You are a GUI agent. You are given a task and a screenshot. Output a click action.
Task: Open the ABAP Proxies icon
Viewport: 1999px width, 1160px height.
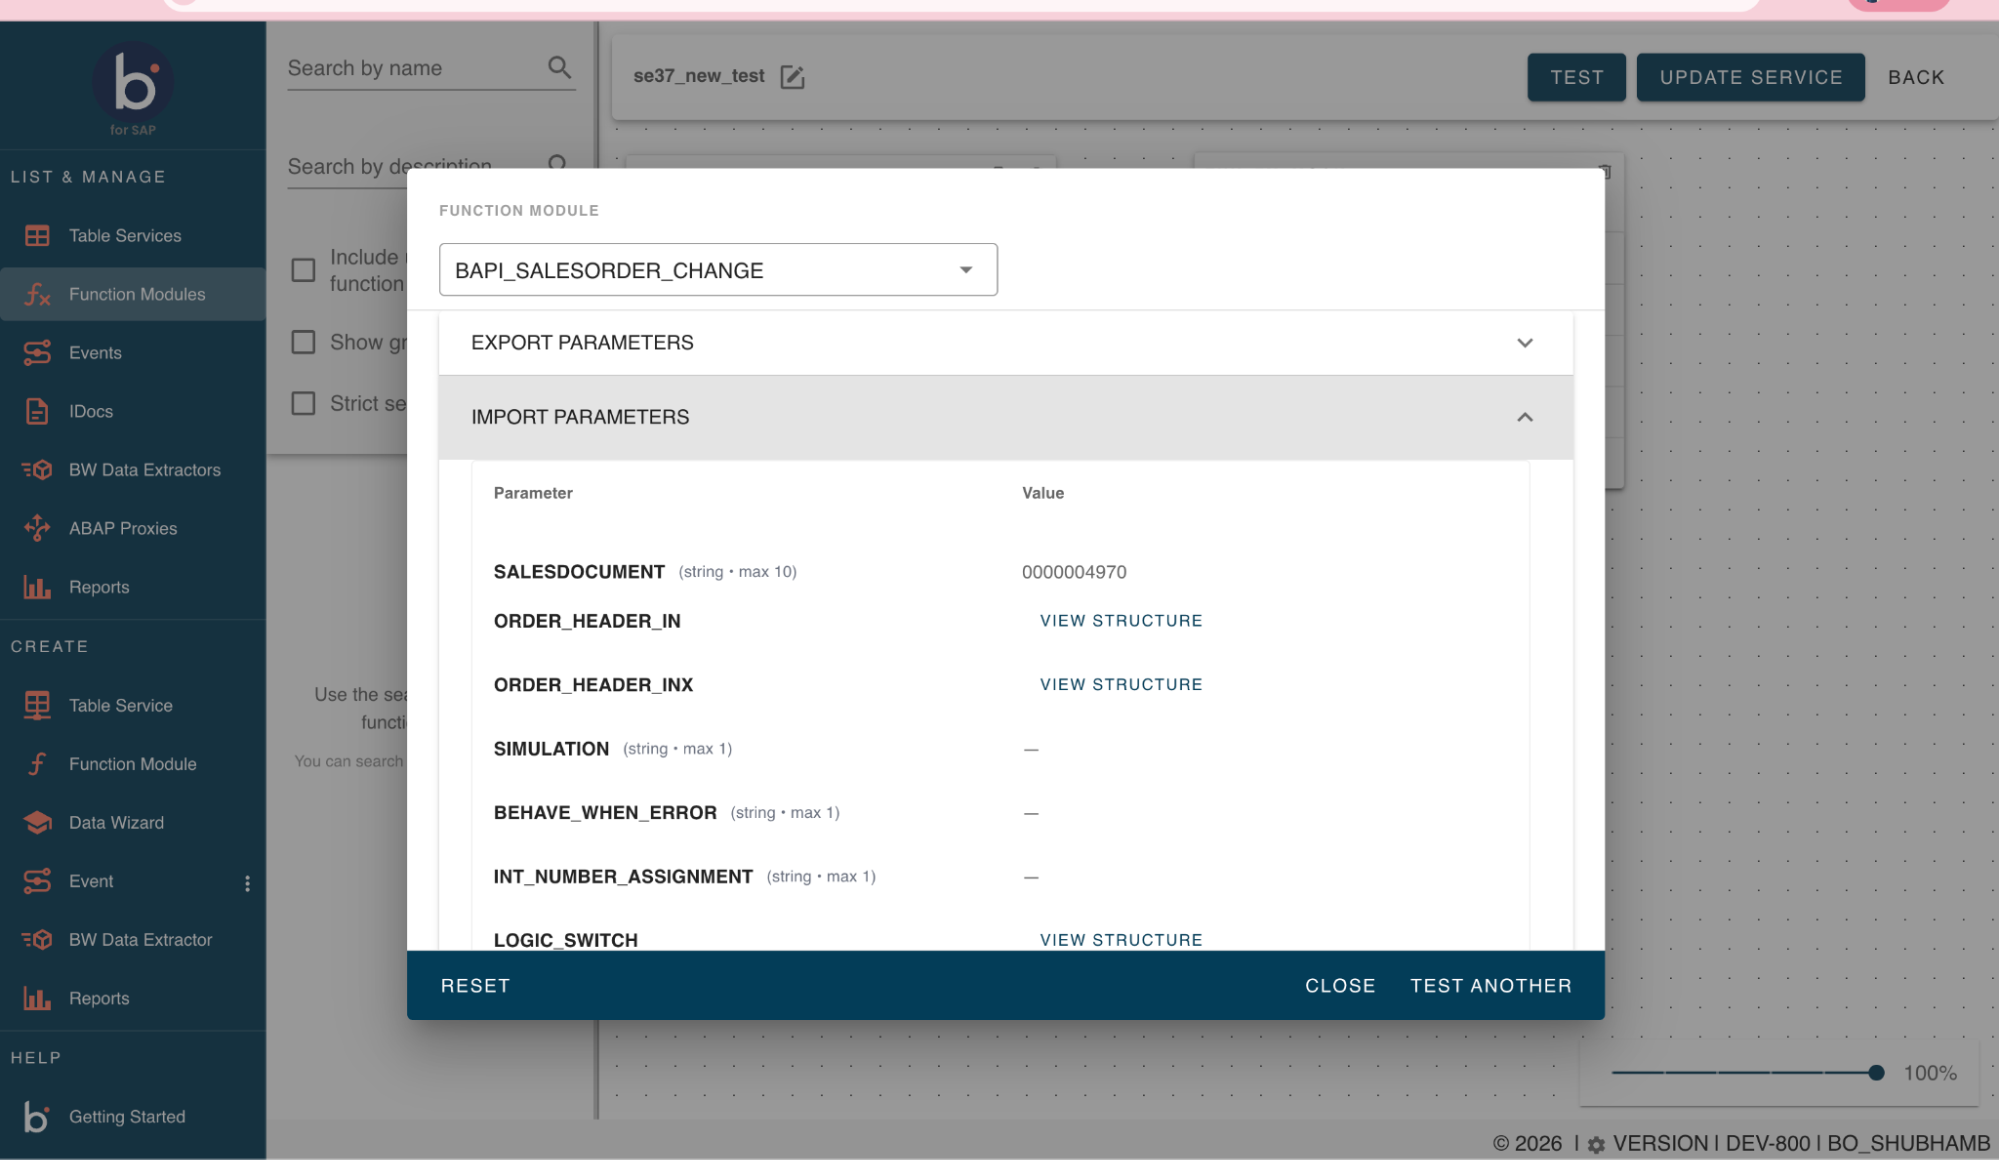pyautogui.click(x=37, y=528)
